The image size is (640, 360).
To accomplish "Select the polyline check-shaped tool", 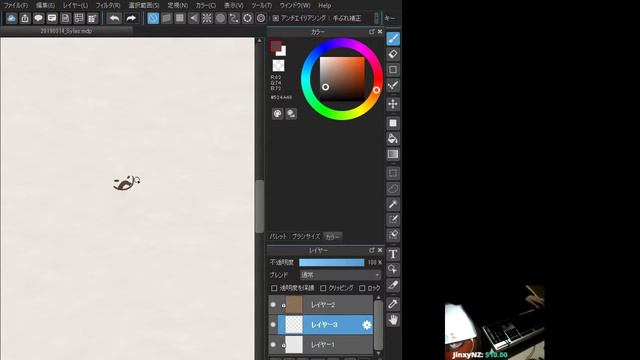I will click(x=393, y=85).
